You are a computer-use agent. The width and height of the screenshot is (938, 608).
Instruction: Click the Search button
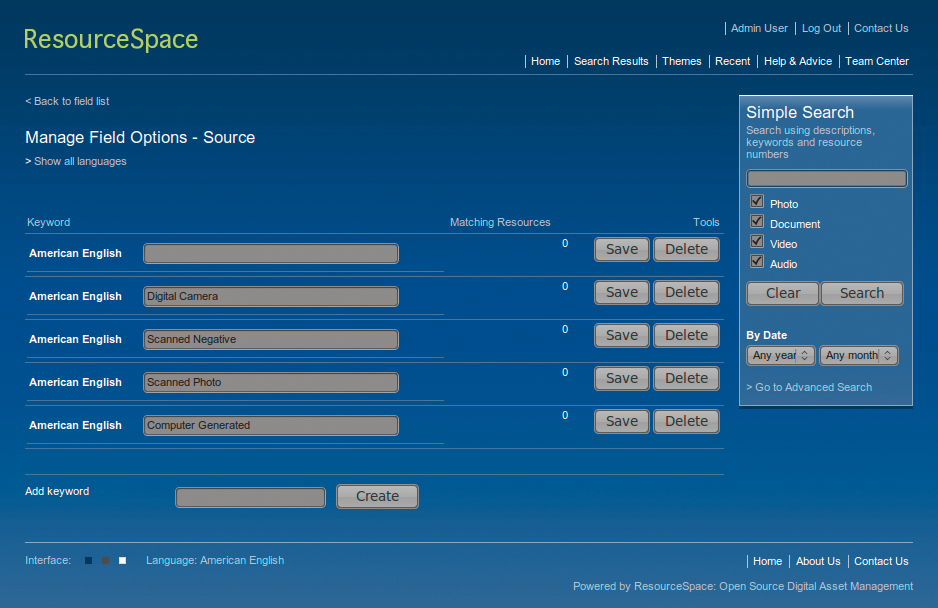862,294
